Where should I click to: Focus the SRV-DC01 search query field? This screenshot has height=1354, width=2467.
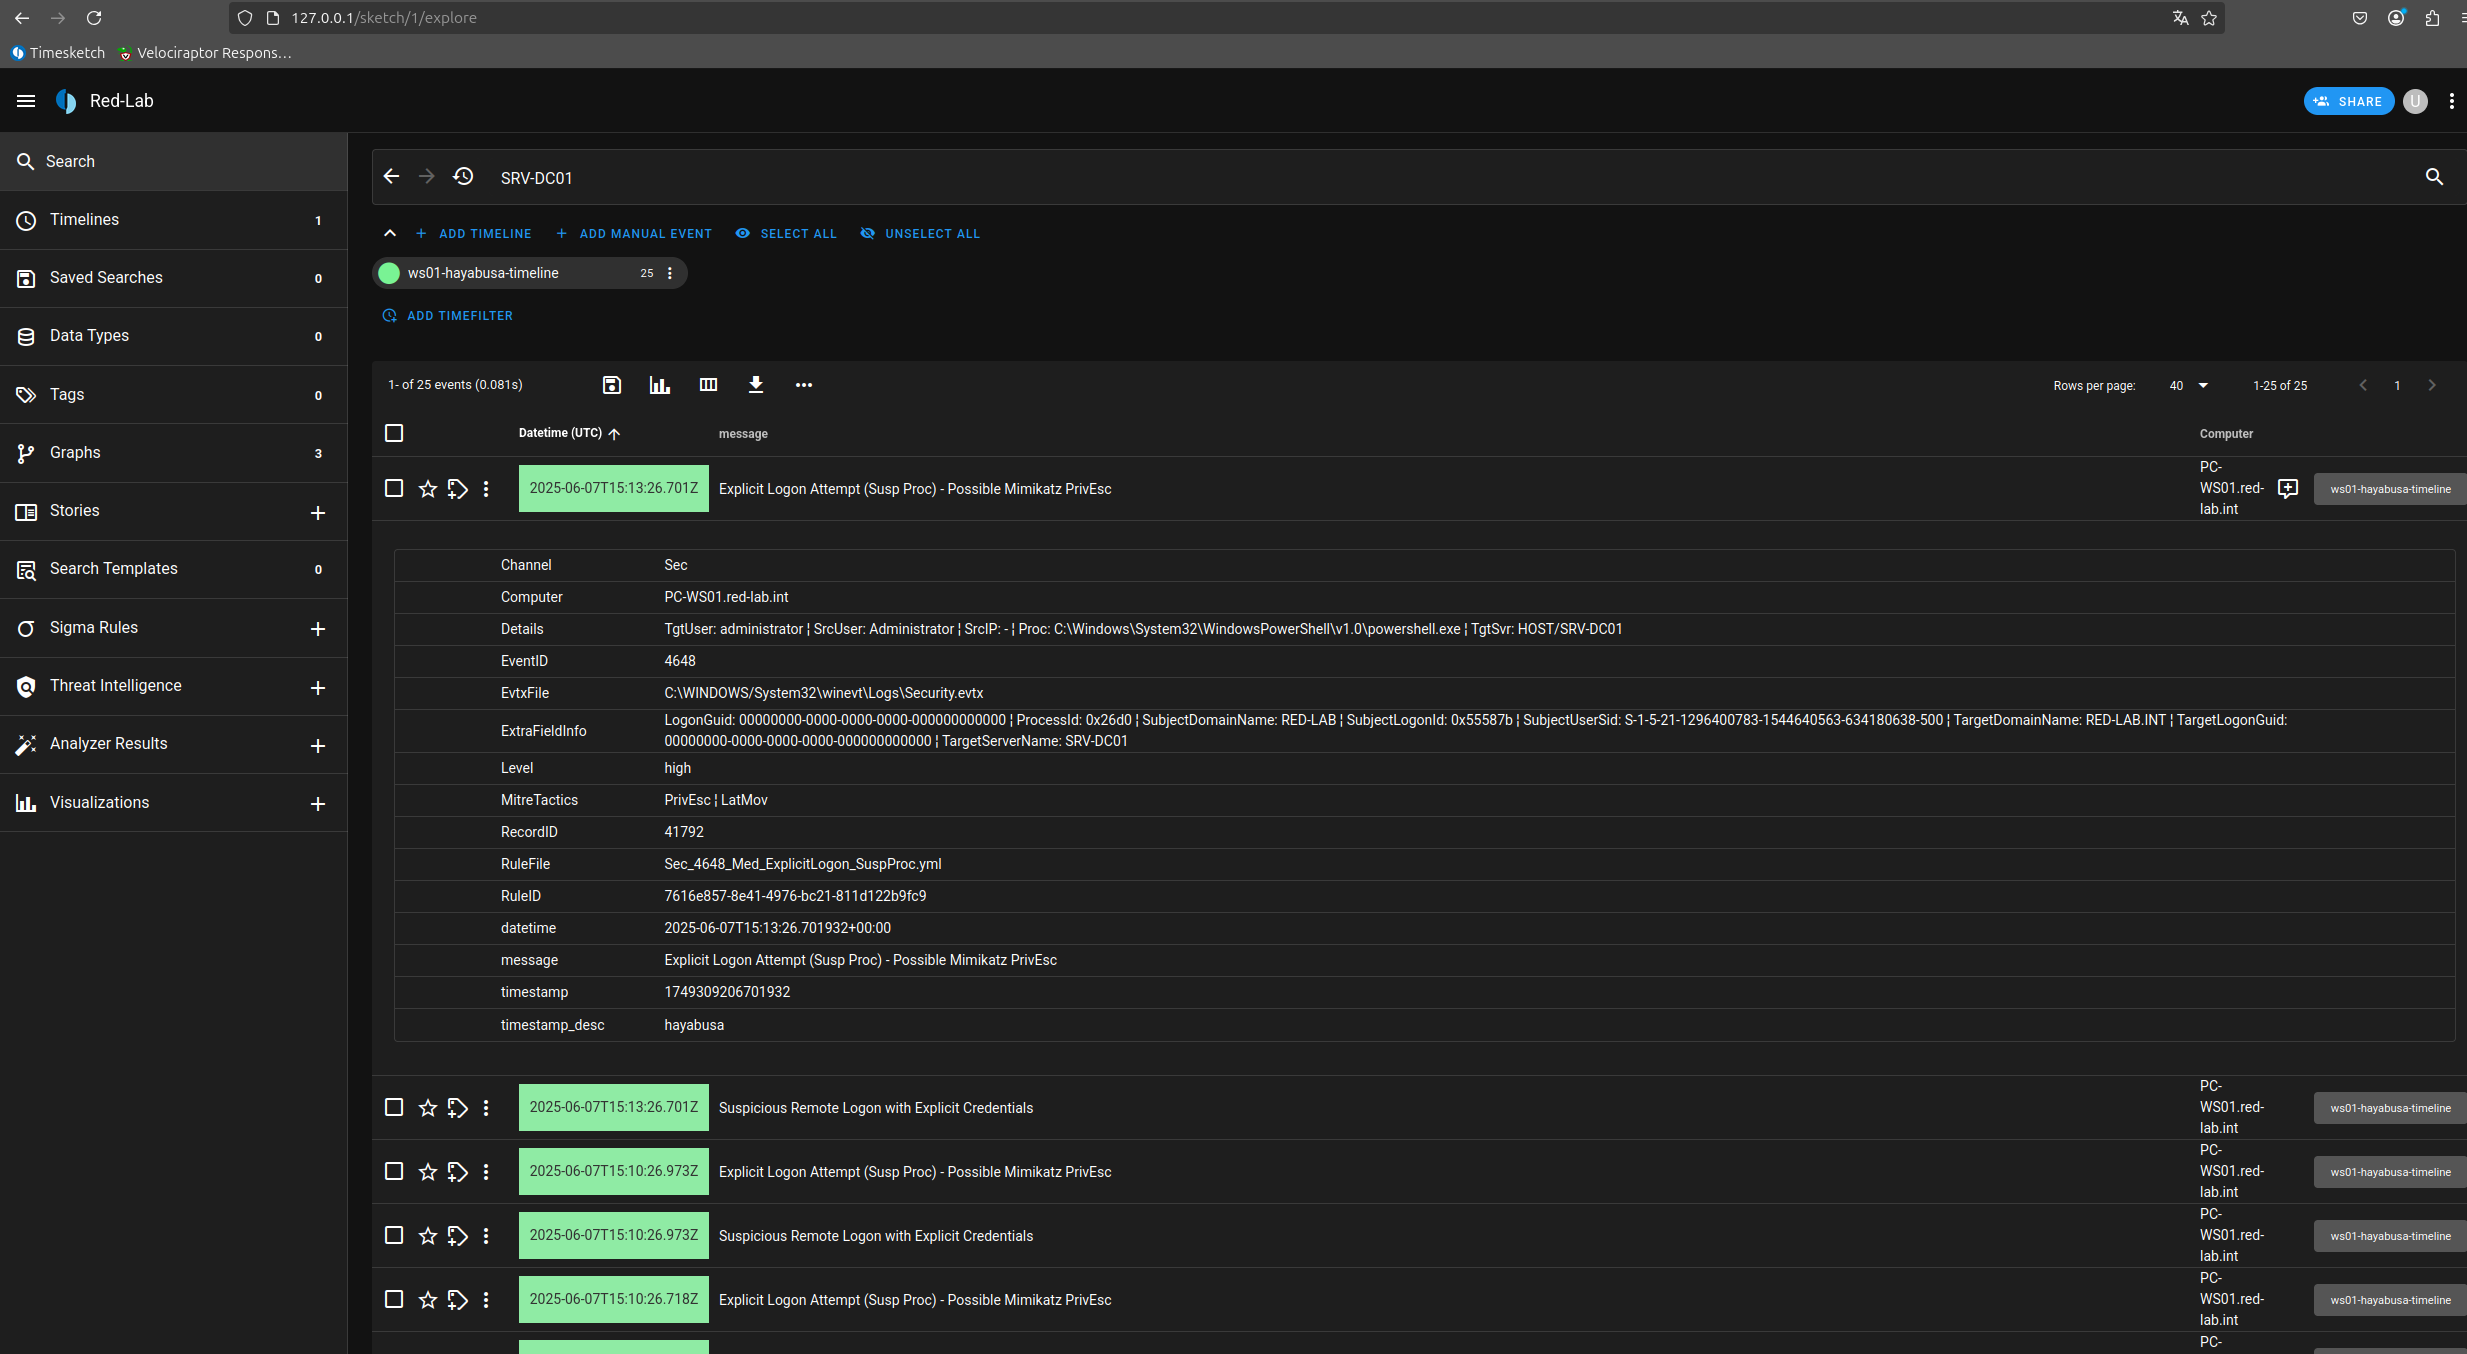tap(1450, 178)
